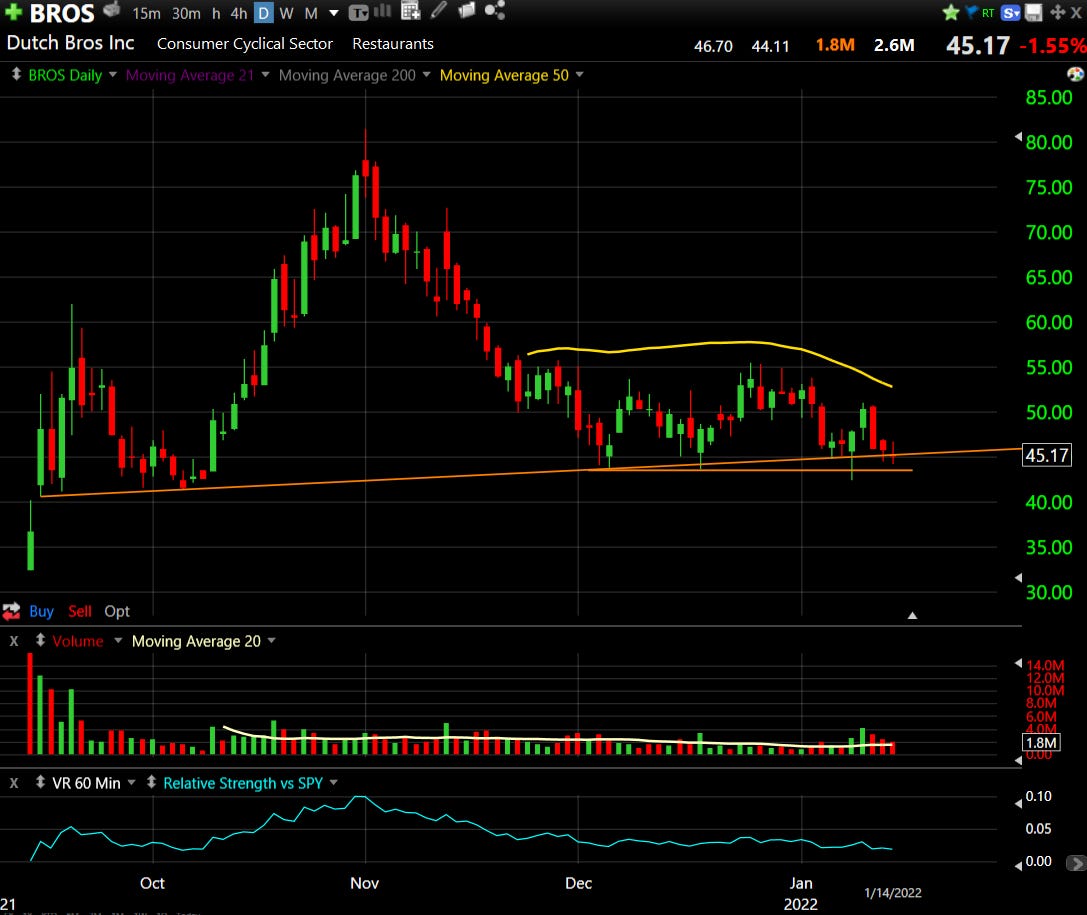
Task: Select the pencil drawing tool
Action: [x=439, y=10]
